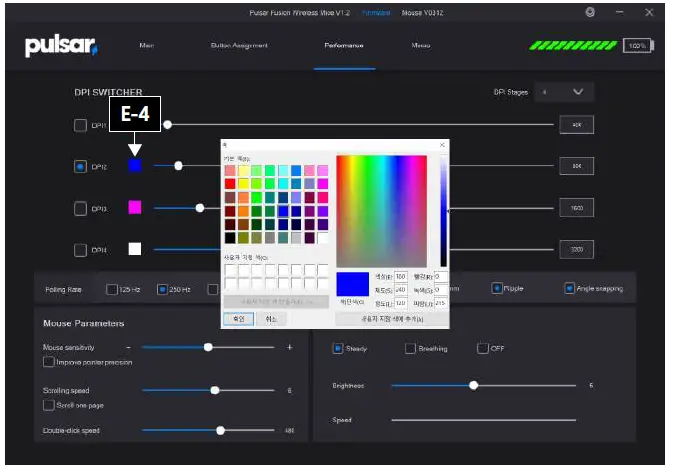675x470 pixels.
Task: Click the DPI1 value box
Action: pyautogui.click(x=576, y=125)
